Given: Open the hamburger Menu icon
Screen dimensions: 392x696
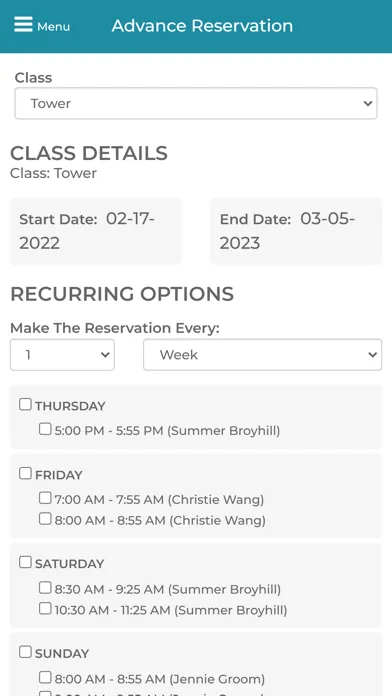Looking at the screenshot, I should point(24,24).
